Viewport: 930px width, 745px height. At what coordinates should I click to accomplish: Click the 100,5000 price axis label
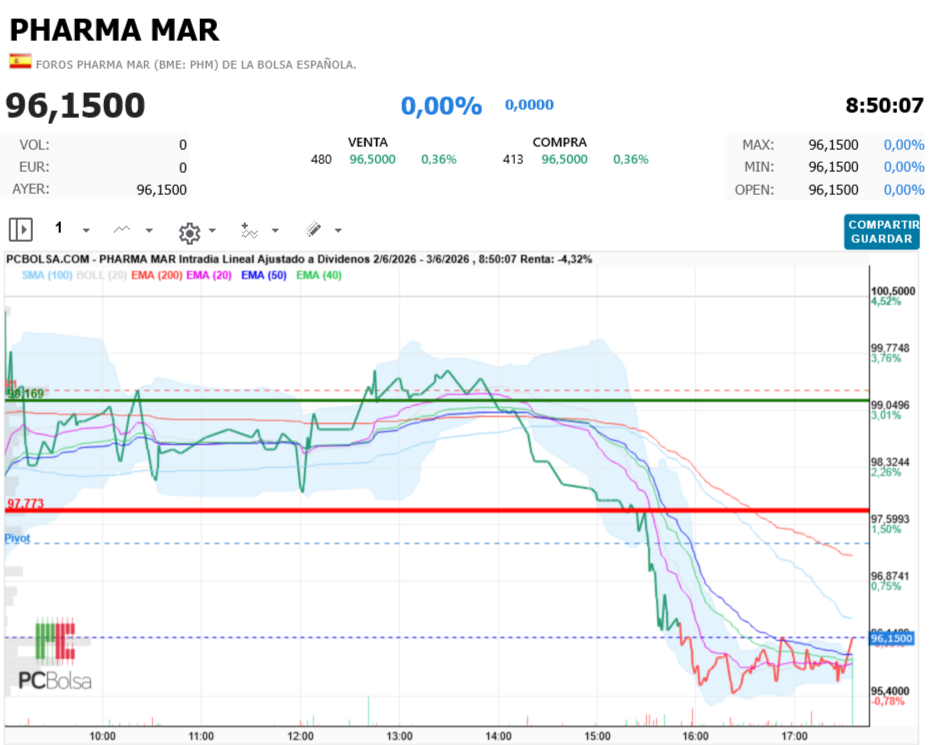893,291
